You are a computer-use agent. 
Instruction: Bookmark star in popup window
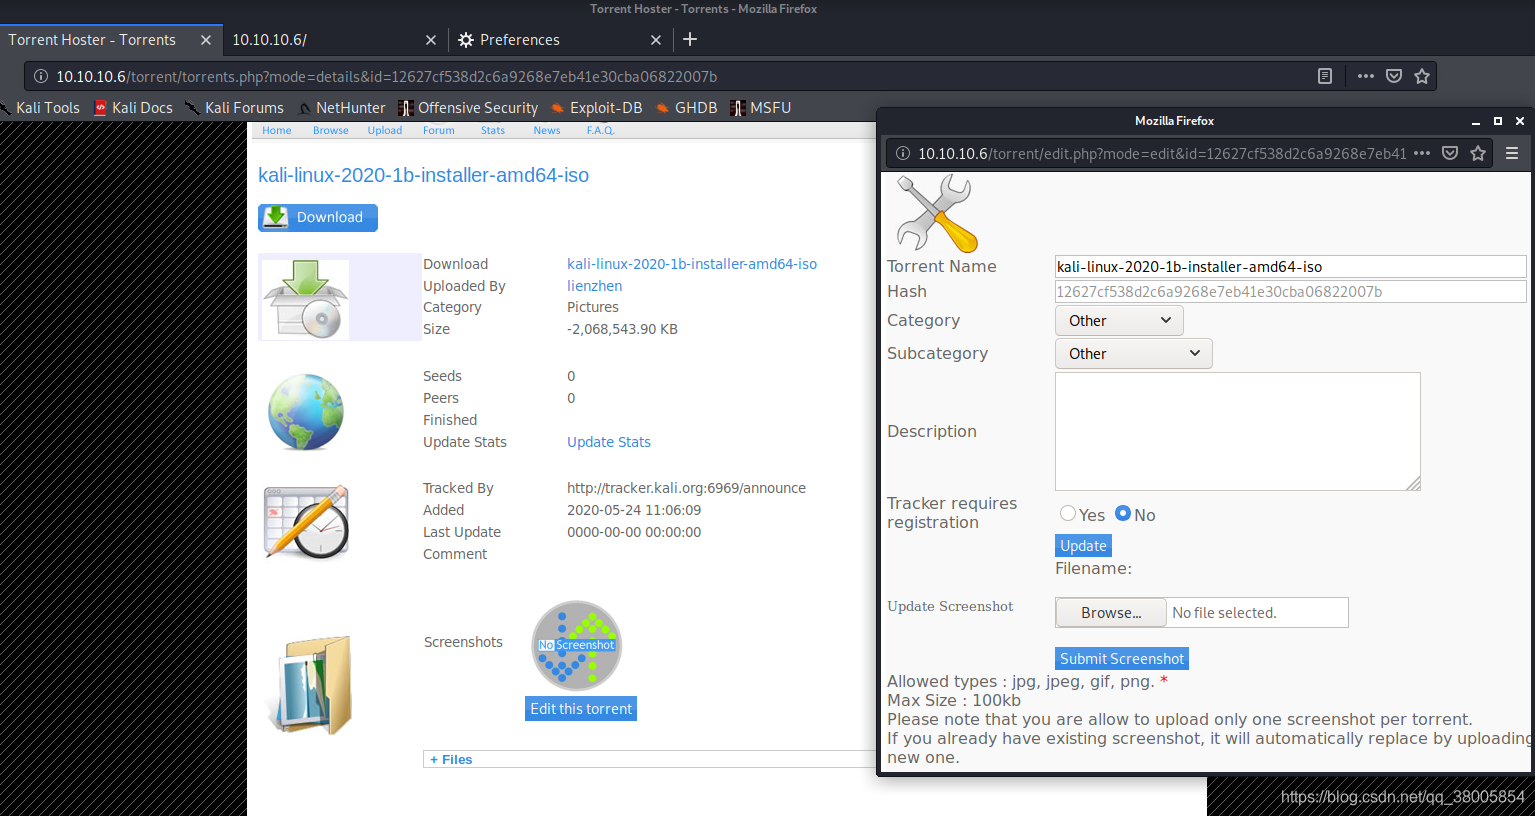[1478, 153]
